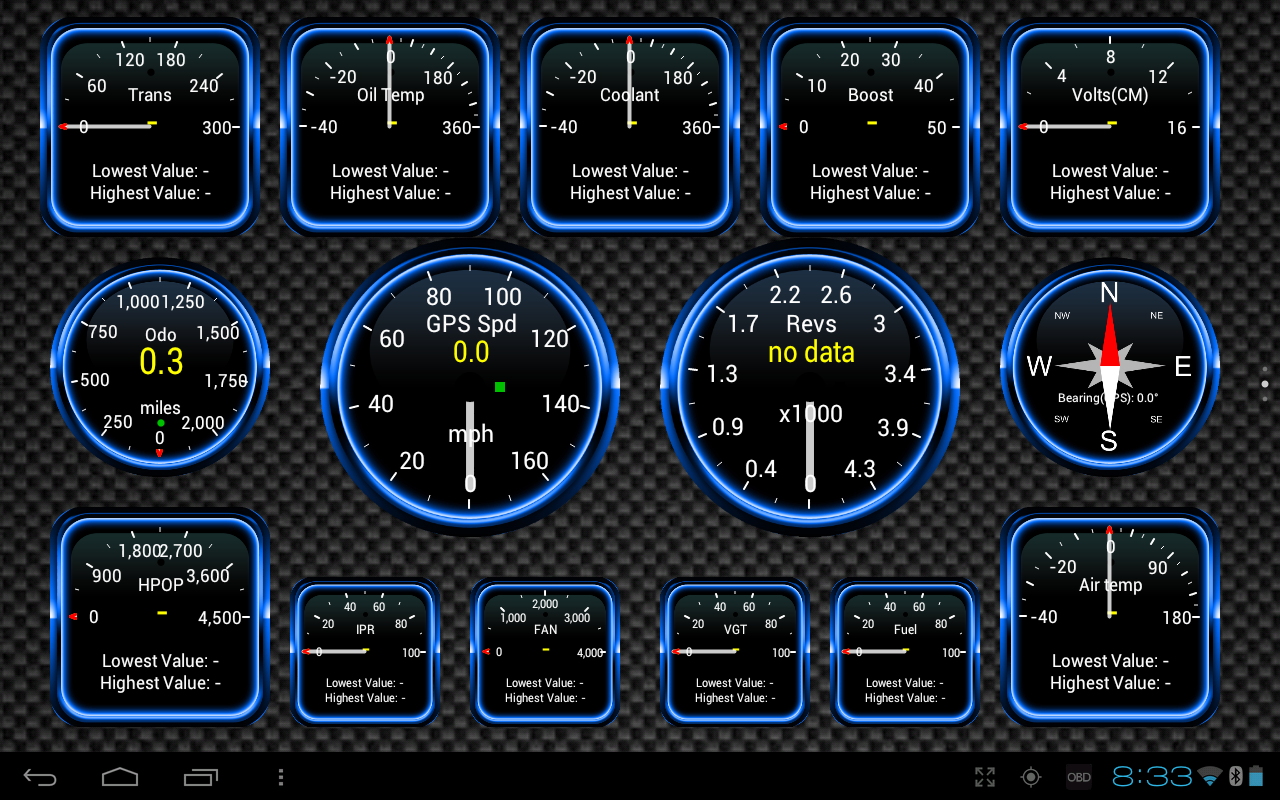Screen dimensions: 1280x800
Task: Tap the Trans temperature gauge
Action: [x=150, y=127]
